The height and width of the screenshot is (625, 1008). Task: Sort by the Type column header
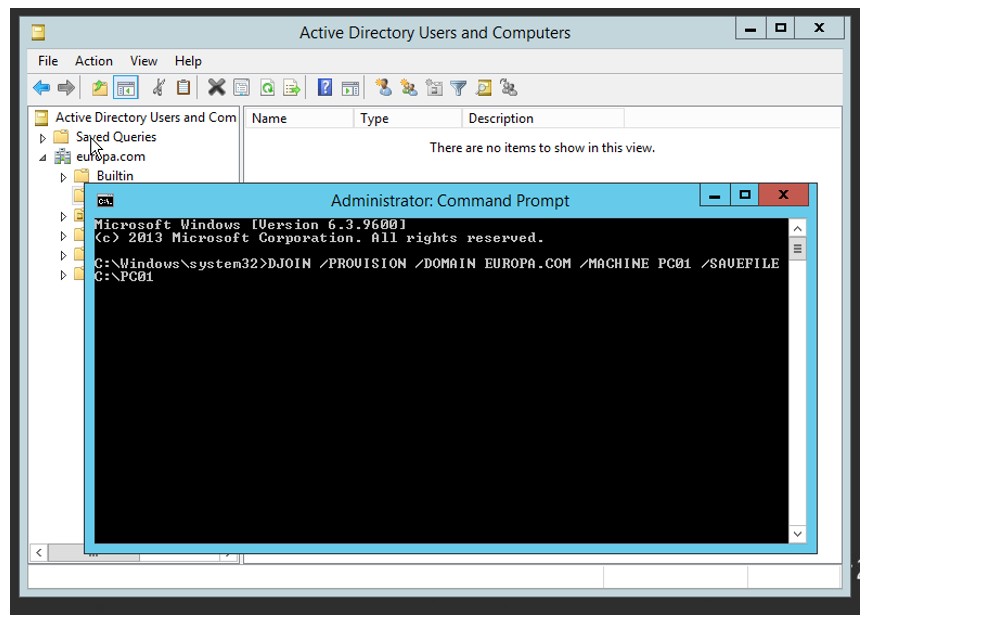pos(408,118)
